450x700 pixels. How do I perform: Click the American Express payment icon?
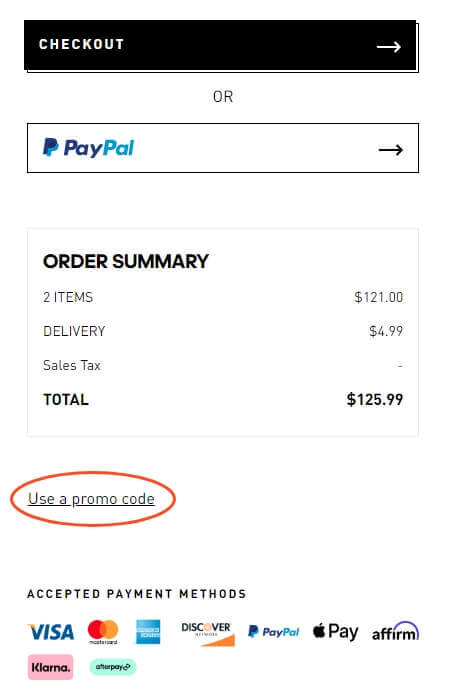click(148, 632)
